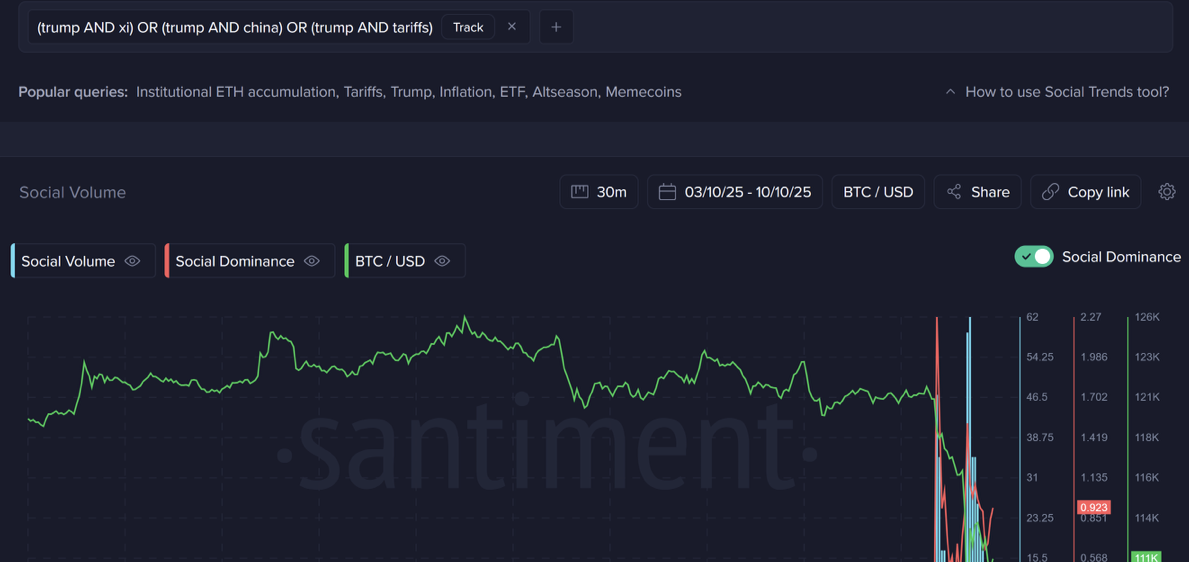Click the 2.27 dominance axis label
The image size is (1189, 562).
click(x=1090, y=317)
